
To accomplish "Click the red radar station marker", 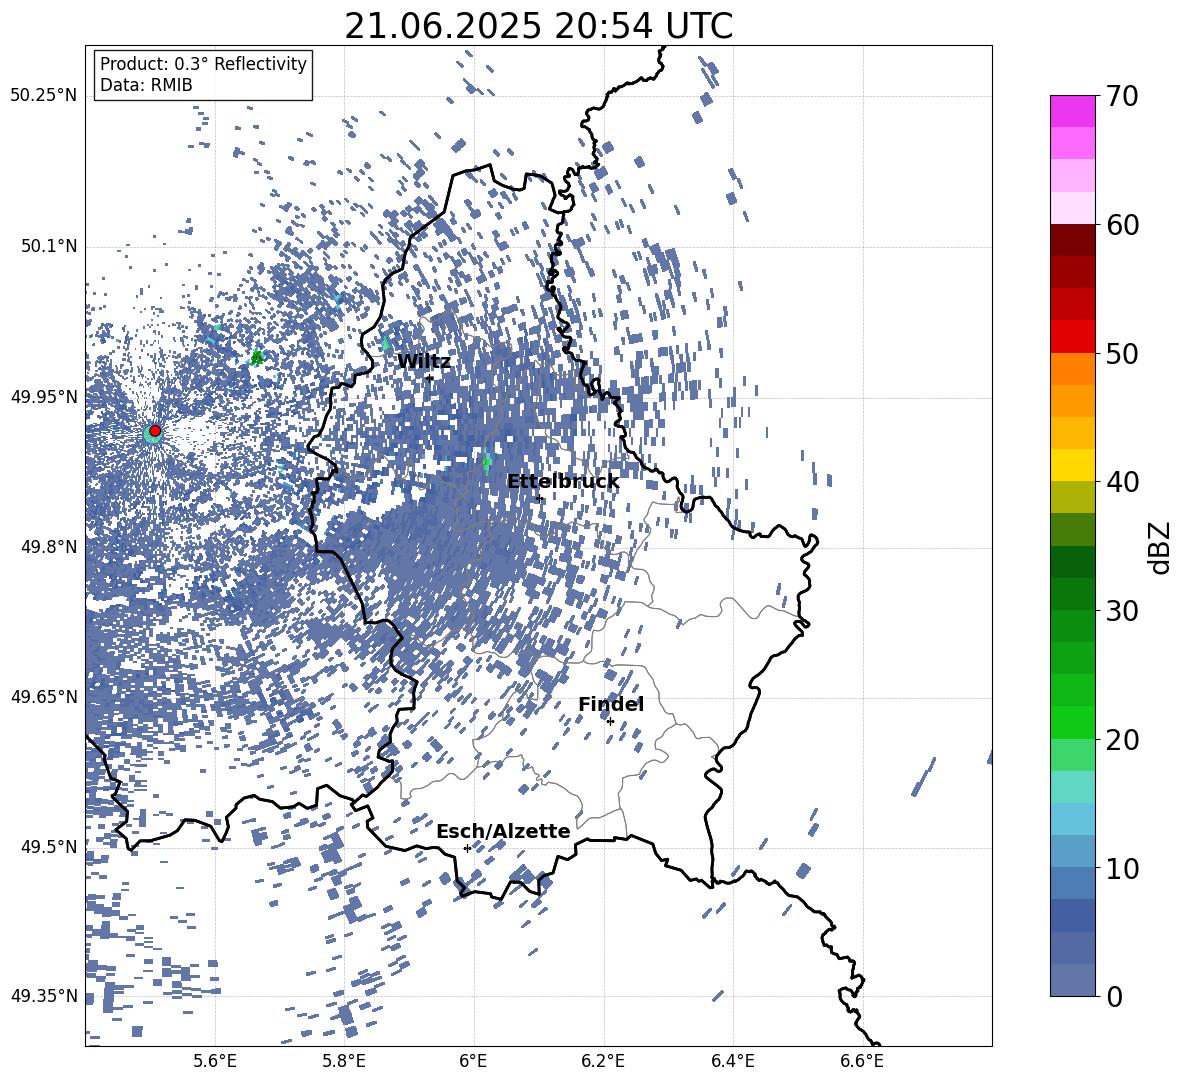I will click(x=155, y=431).
